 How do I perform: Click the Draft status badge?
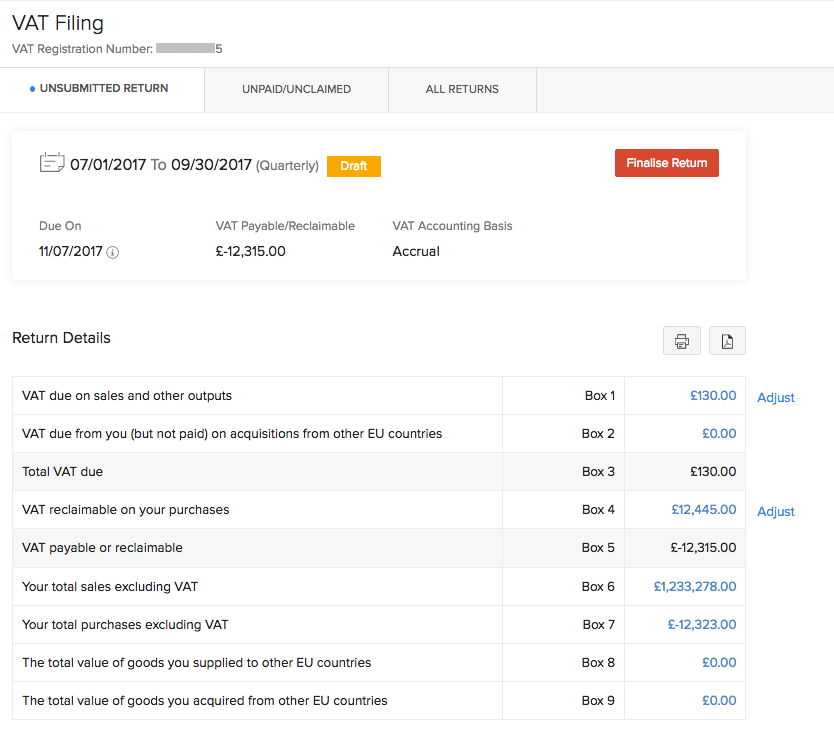(x=353, y=166)
